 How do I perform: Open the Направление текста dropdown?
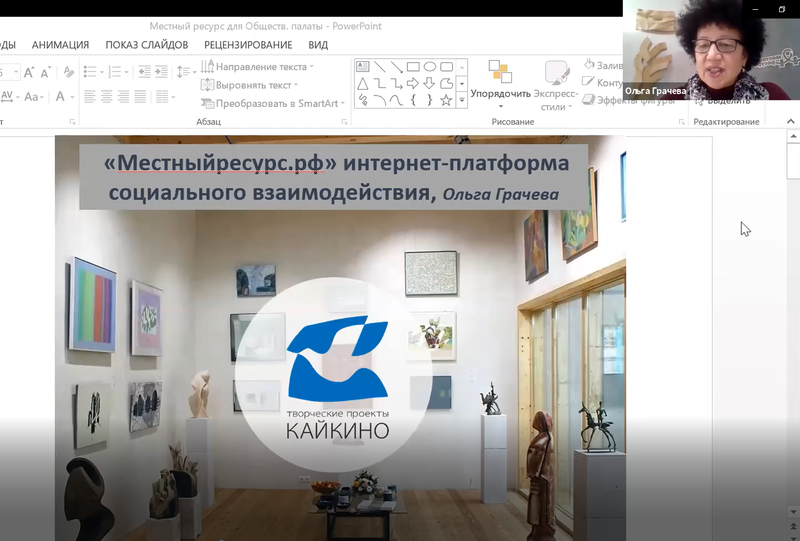pyautogui.click(x=258, y=66)
